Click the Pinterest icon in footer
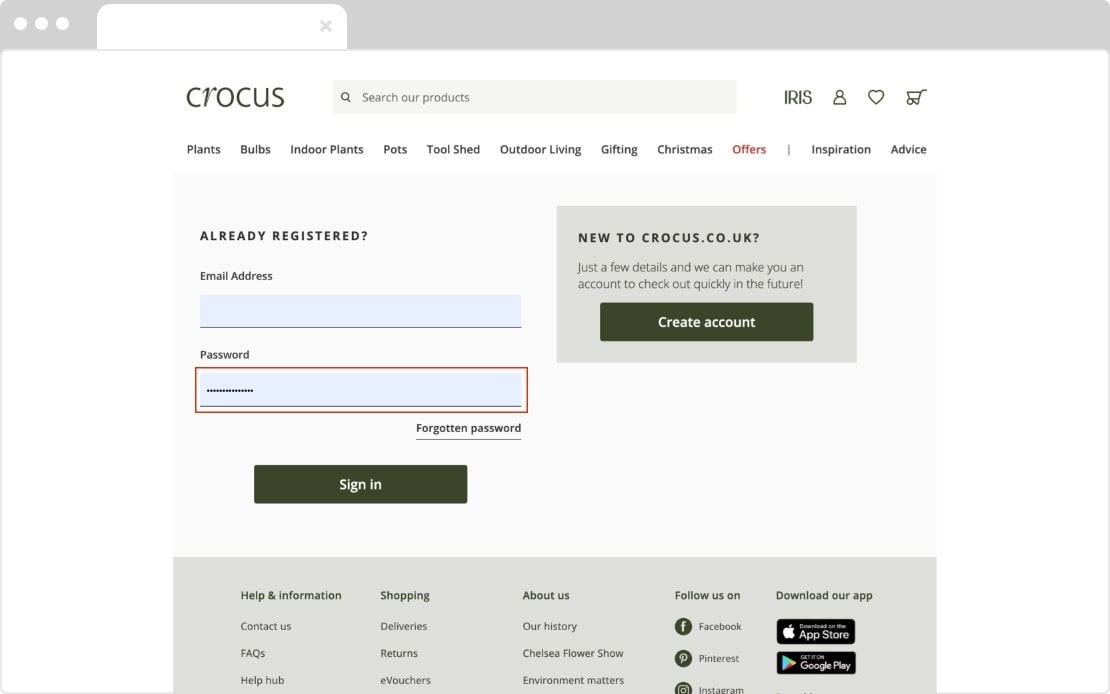The height and width of the screenshot is (694, 1110). (683, 659)
